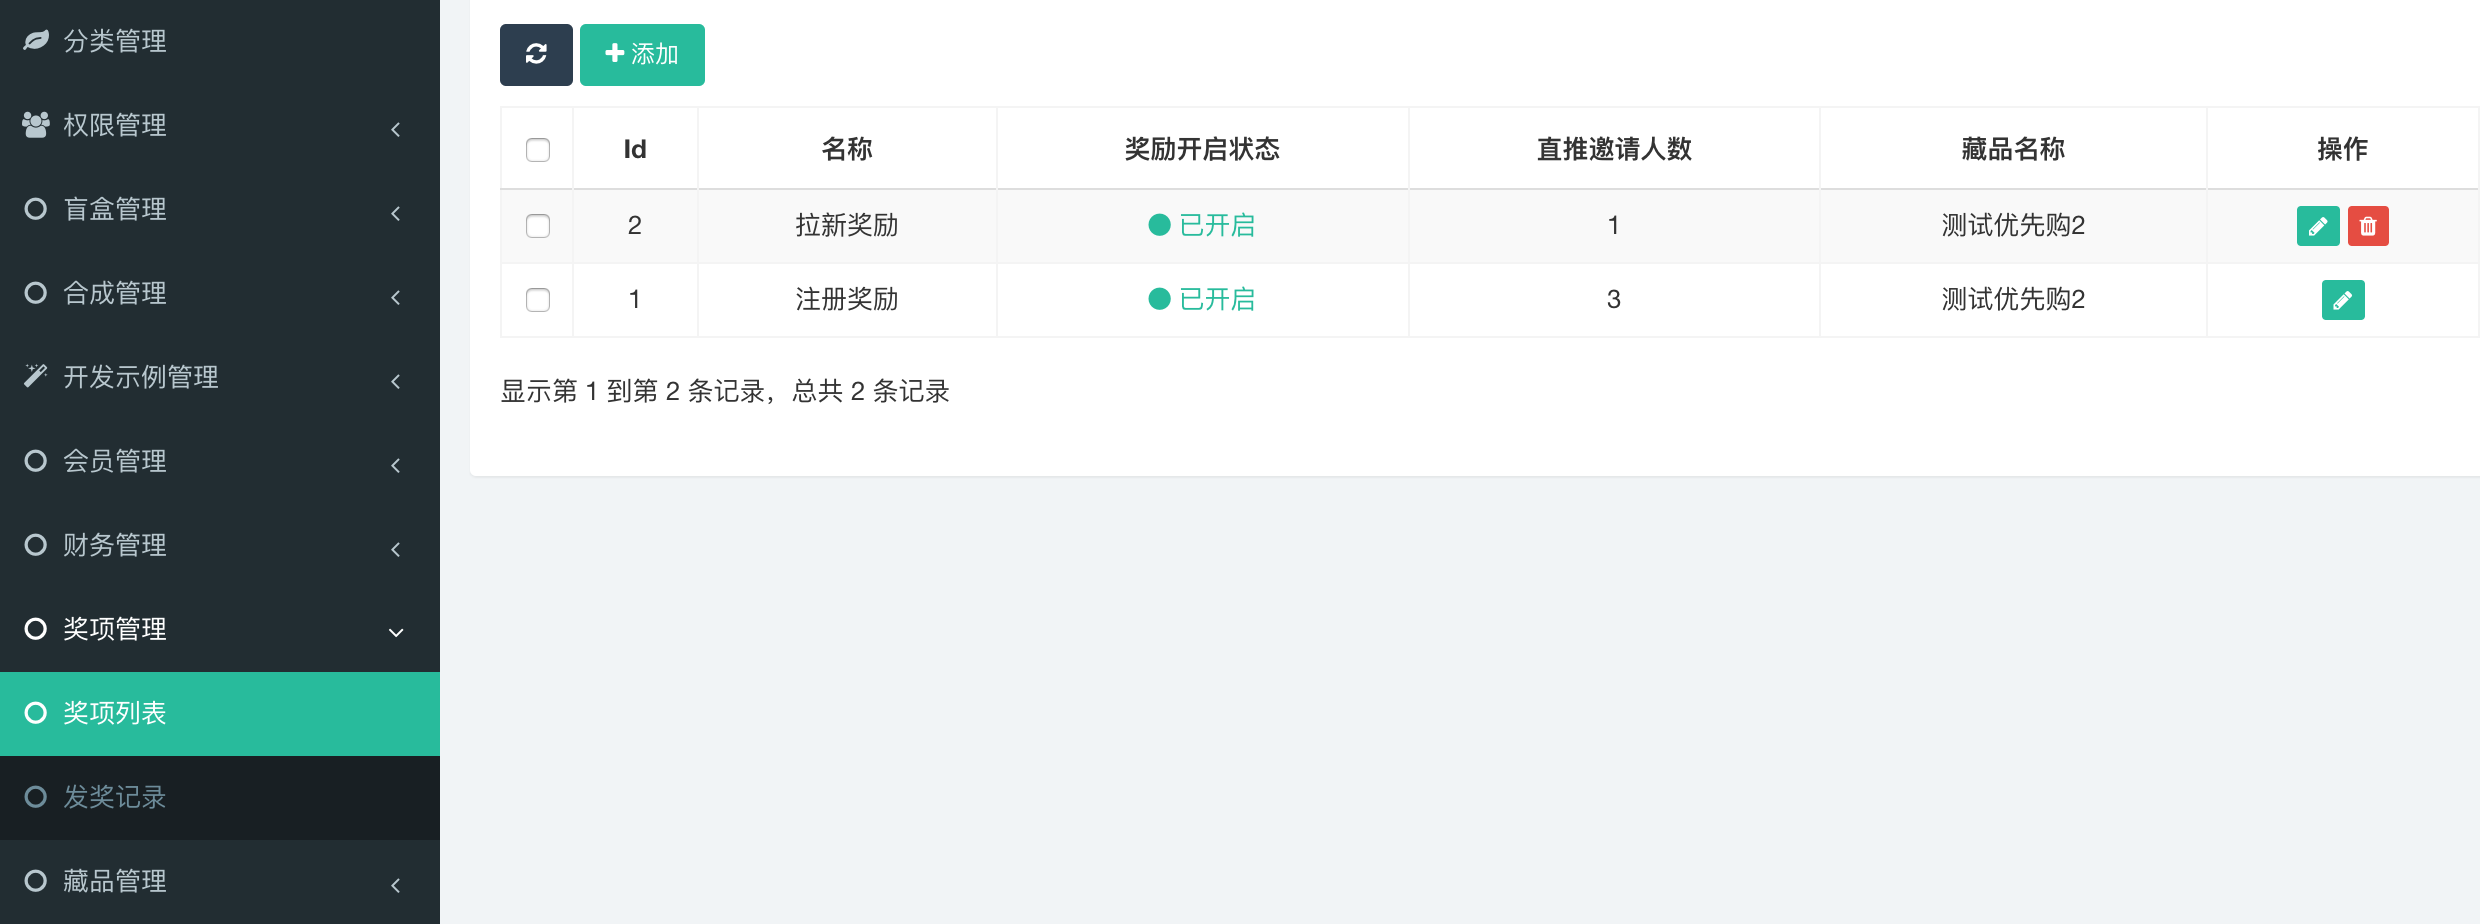This screenshot has height=924, width=2480.
Task: Check the checkbox for row Id 2
Action: (x=538, y=226)
